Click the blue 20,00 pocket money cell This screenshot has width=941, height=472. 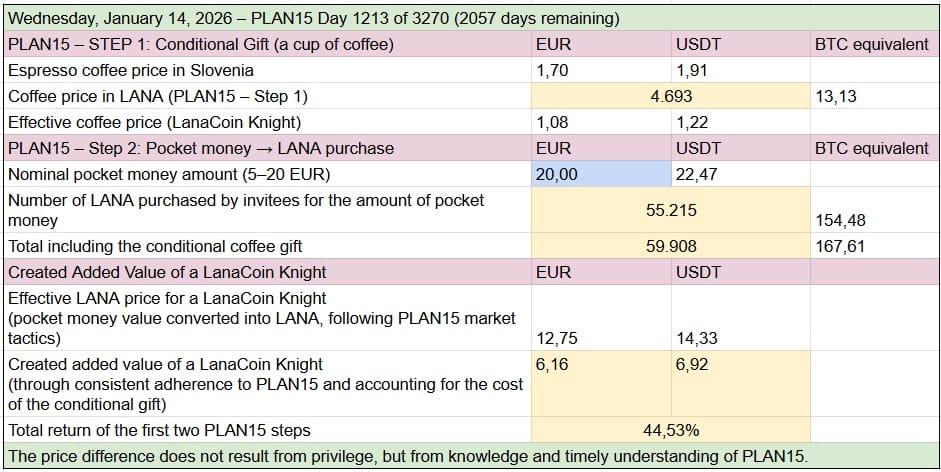point(601,174)
